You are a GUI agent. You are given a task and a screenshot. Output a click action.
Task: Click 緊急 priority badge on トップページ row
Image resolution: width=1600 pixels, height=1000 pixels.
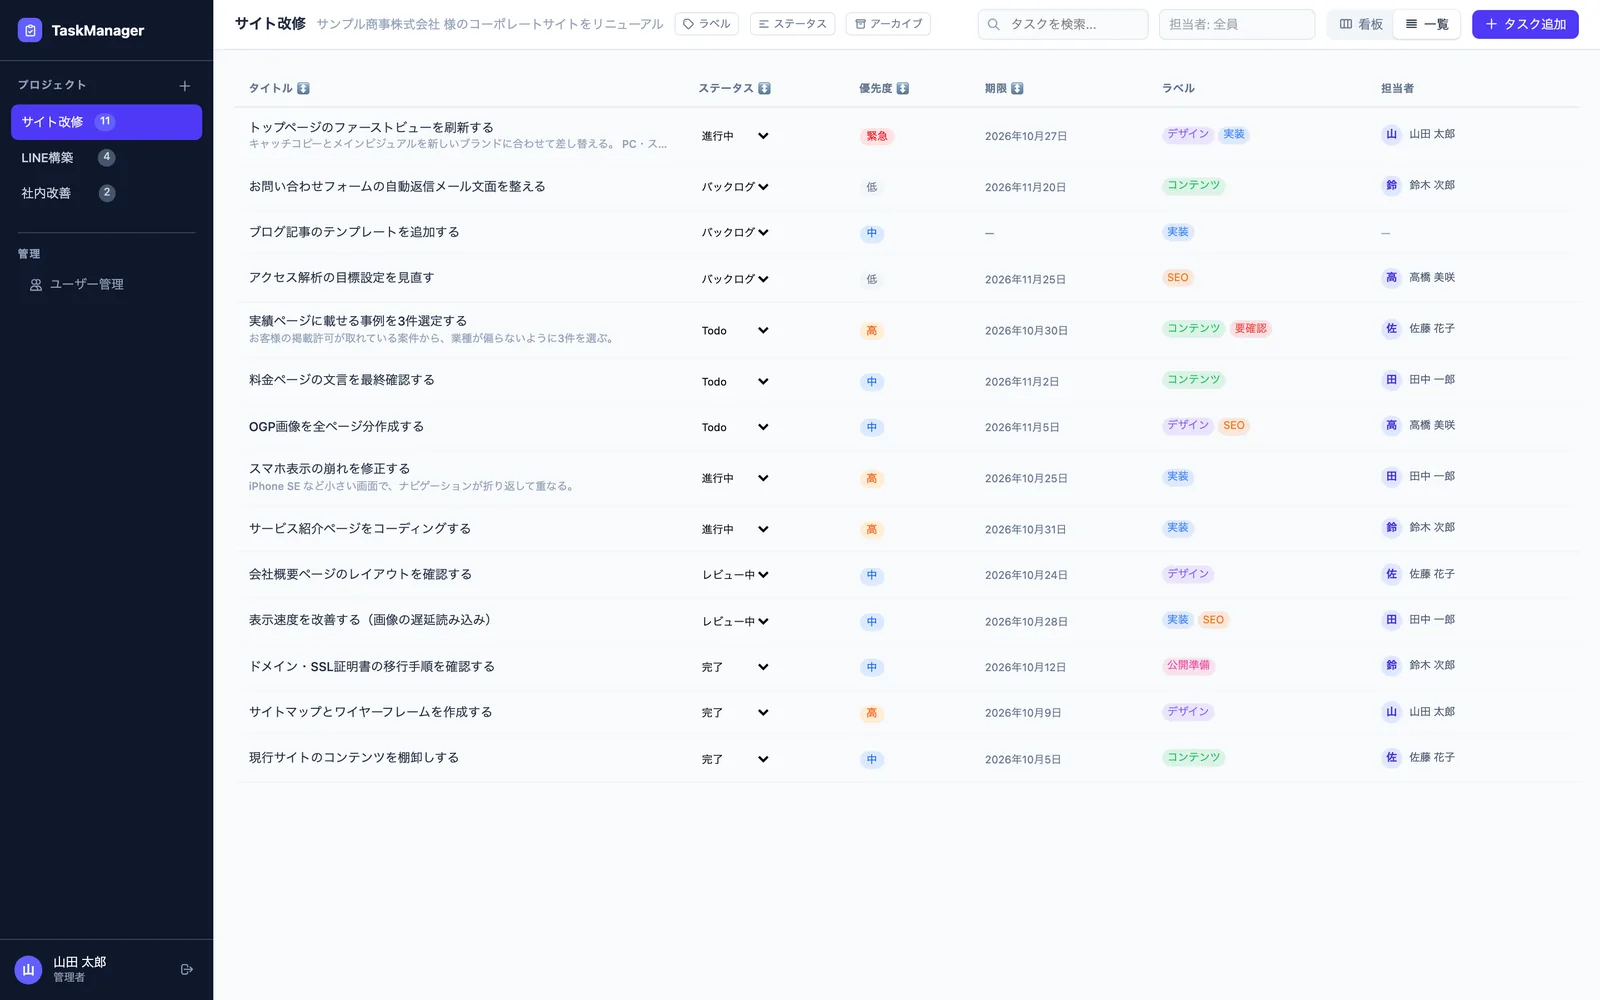click(x=877, y=136)
